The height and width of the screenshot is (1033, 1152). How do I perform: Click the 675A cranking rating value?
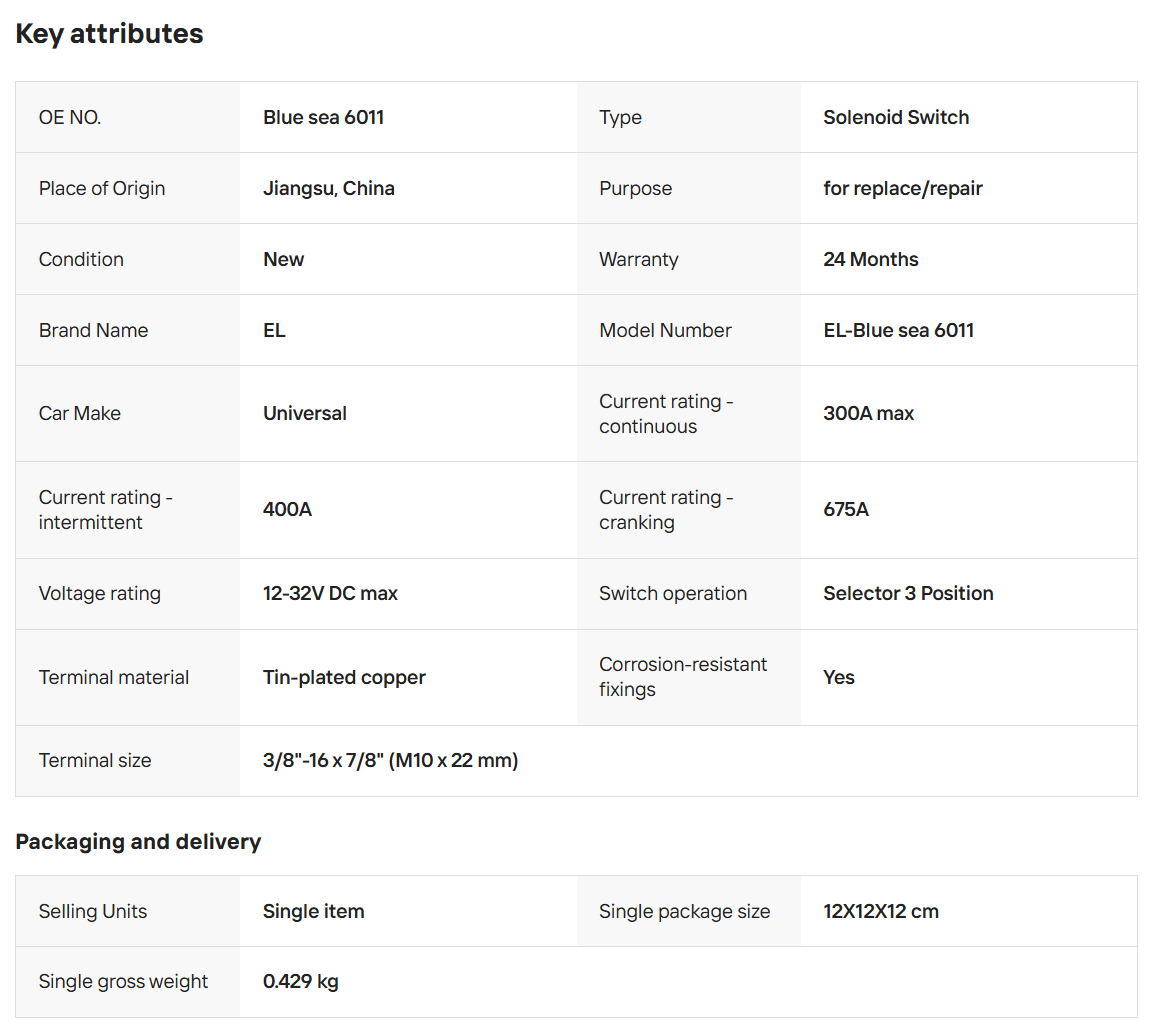845,509
